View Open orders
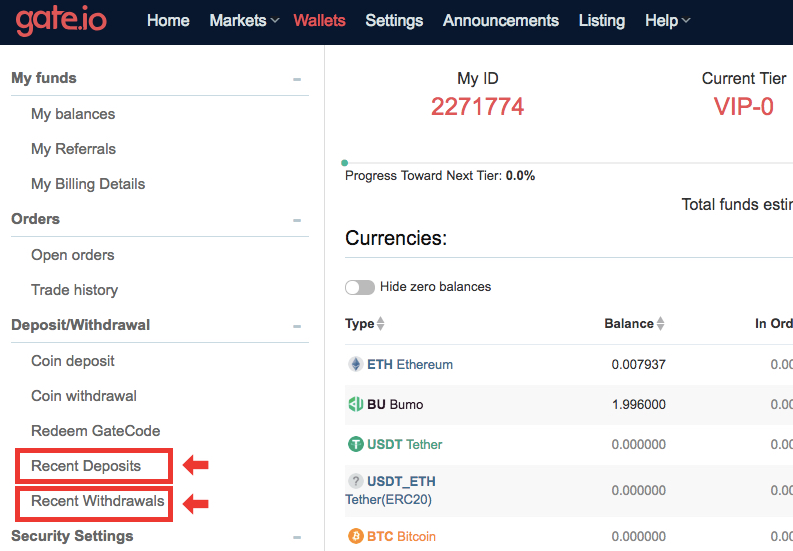 [72, 255]
